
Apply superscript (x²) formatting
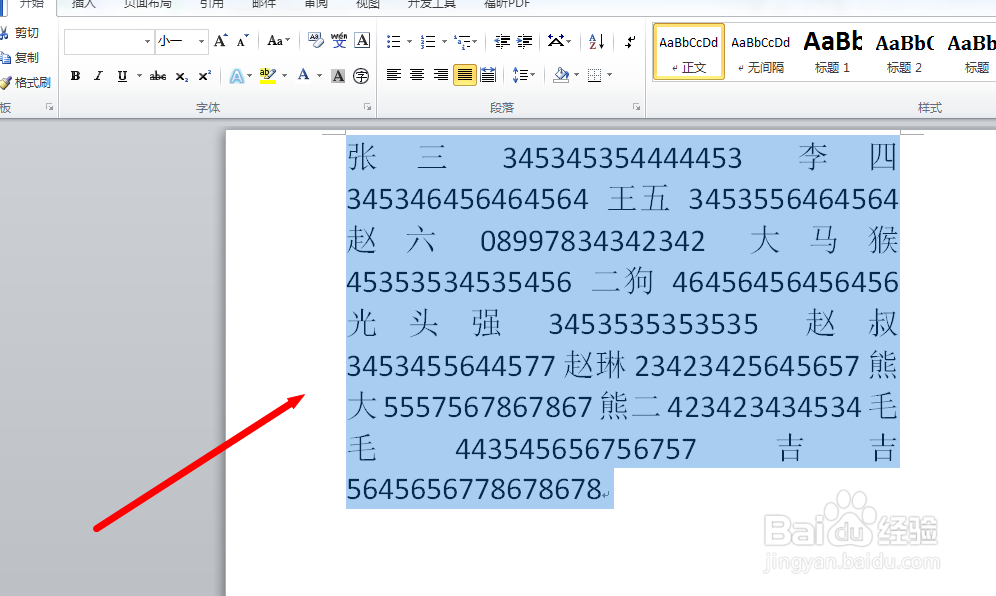coord(205,76)
